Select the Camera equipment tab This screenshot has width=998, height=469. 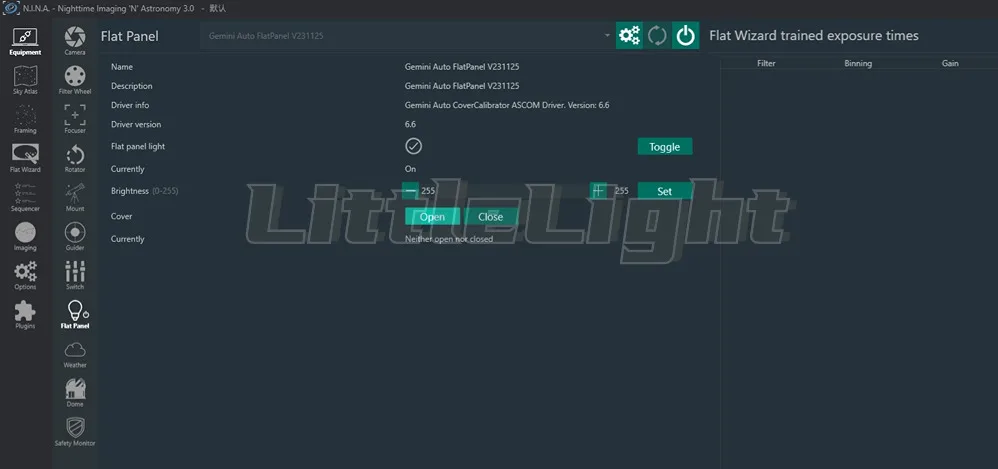tap(75, 41)
